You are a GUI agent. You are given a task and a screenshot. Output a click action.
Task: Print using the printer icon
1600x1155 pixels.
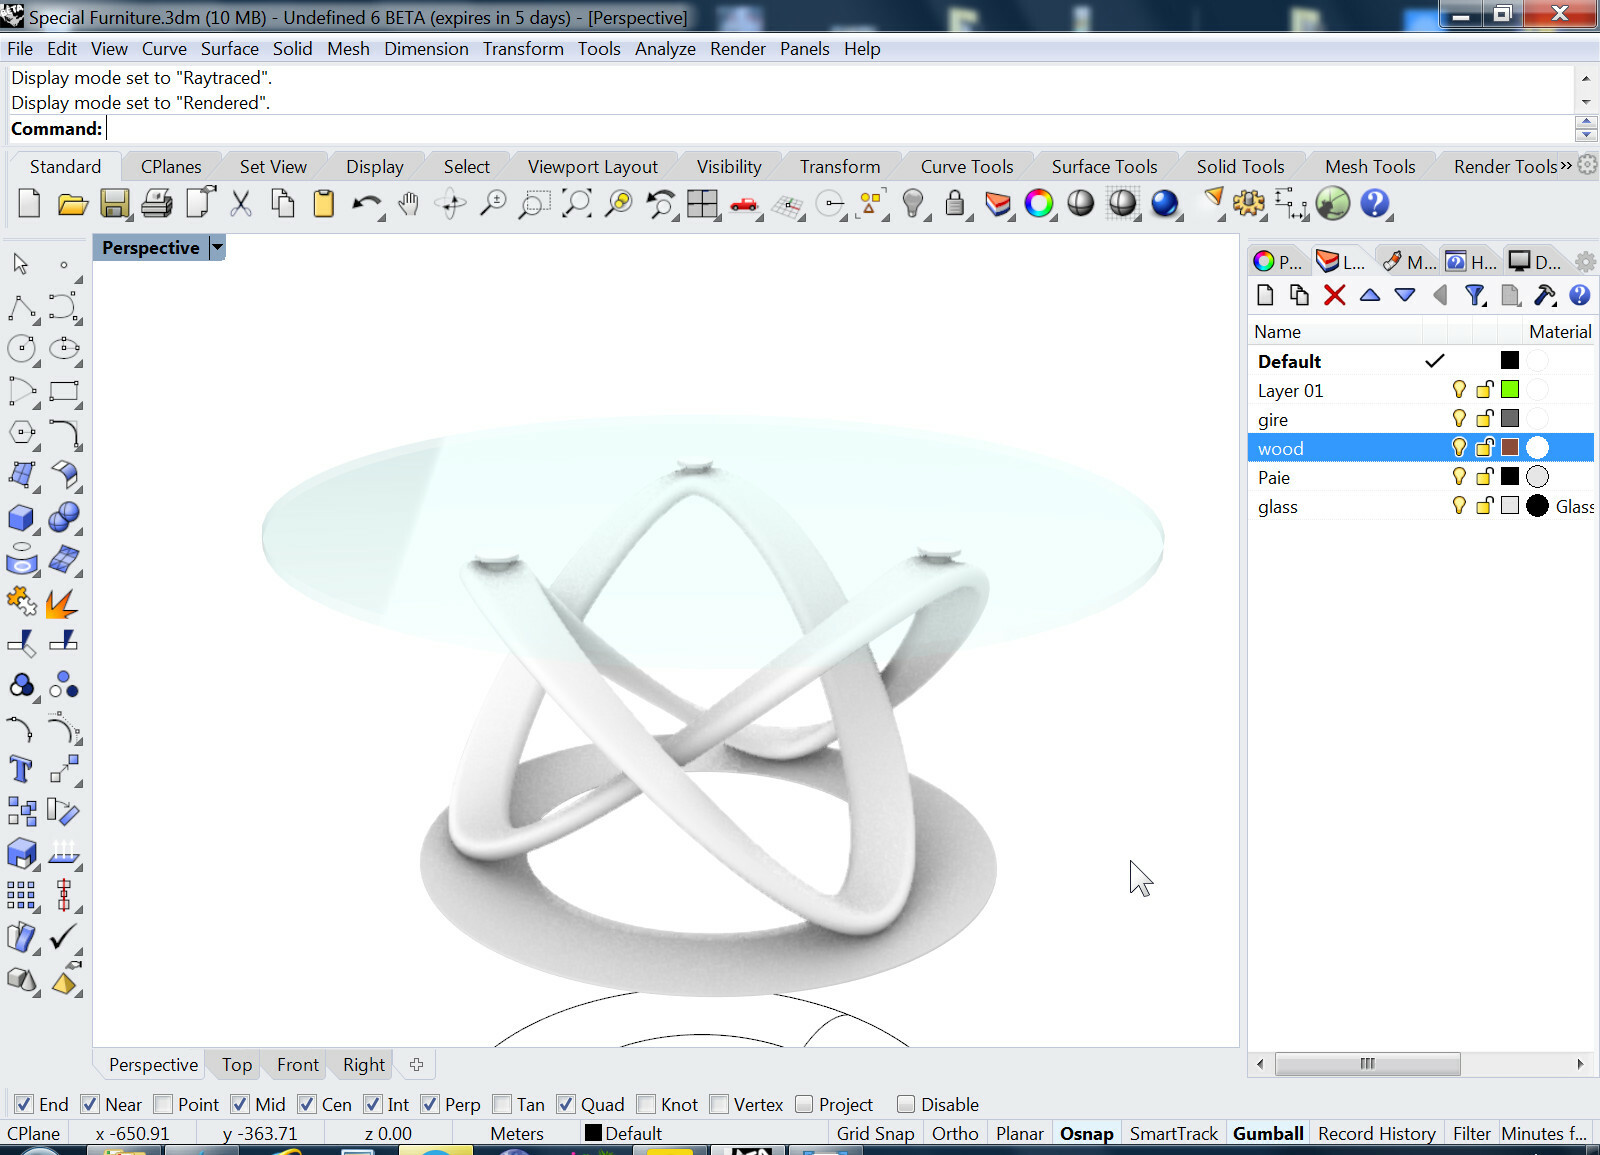pyautogui.click(x=157, y=204)
